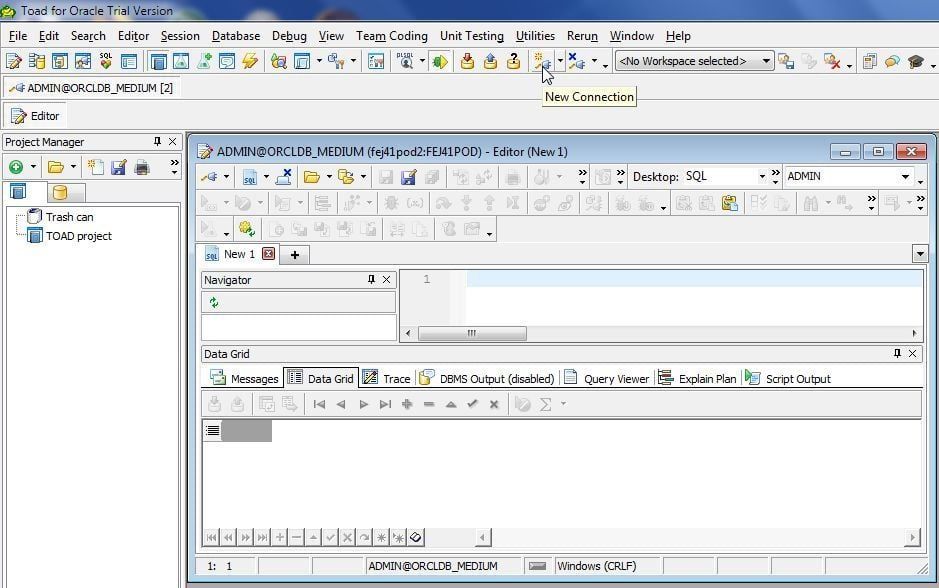939x588 pixels.
Task: Open the Database menu
Action: (235, 36)
